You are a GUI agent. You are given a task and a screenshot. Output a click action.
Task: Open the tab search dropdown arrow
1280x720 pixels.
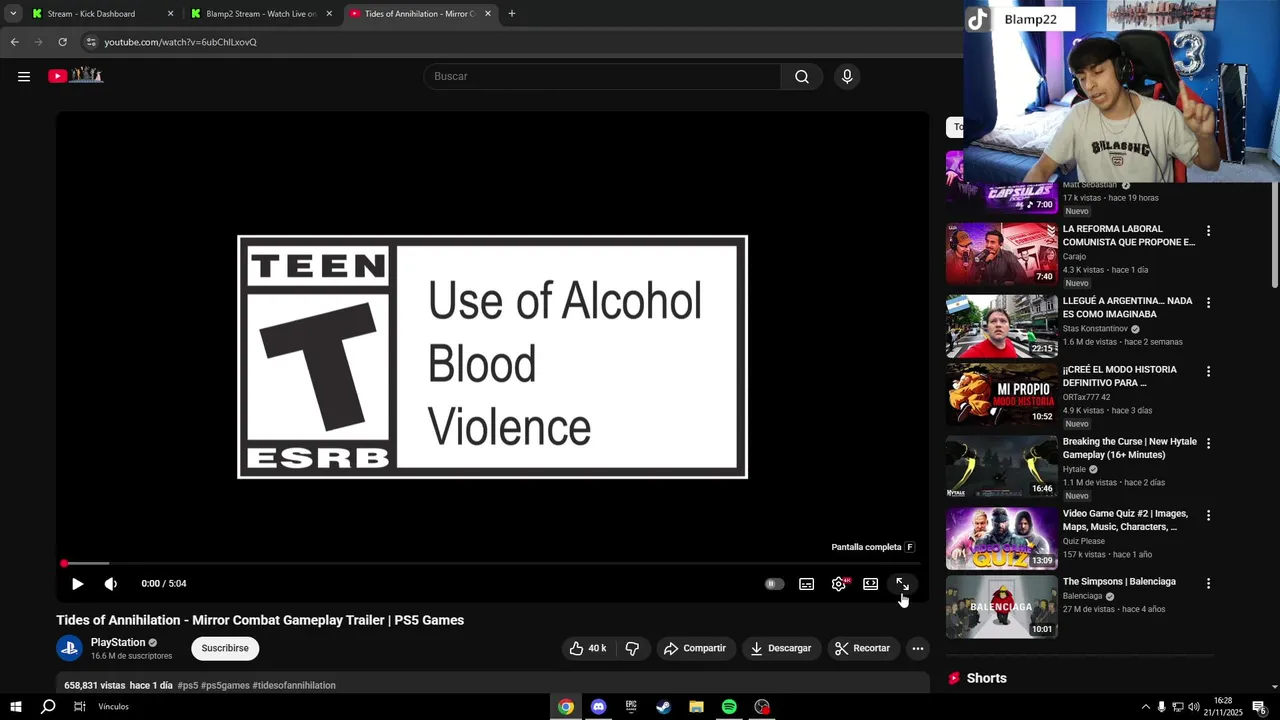click(x=12, y=14)
